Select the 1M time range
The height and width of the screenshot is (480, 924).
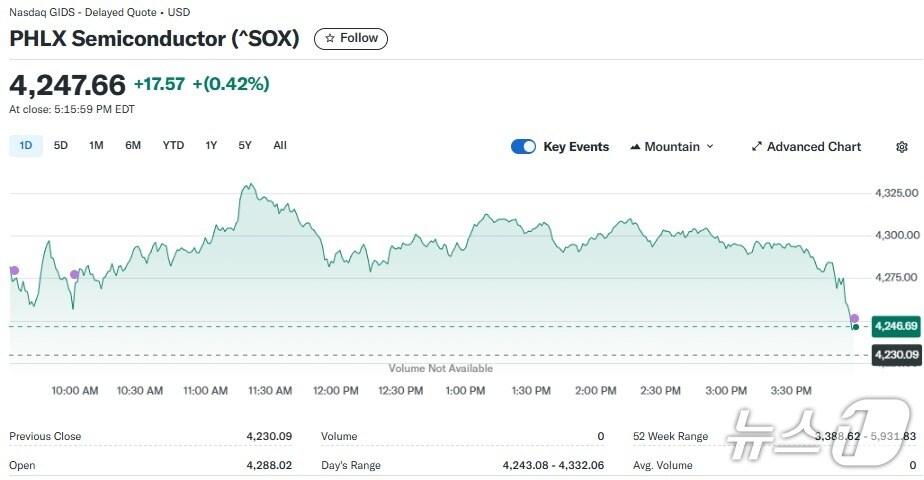click(x=96, y=145)
